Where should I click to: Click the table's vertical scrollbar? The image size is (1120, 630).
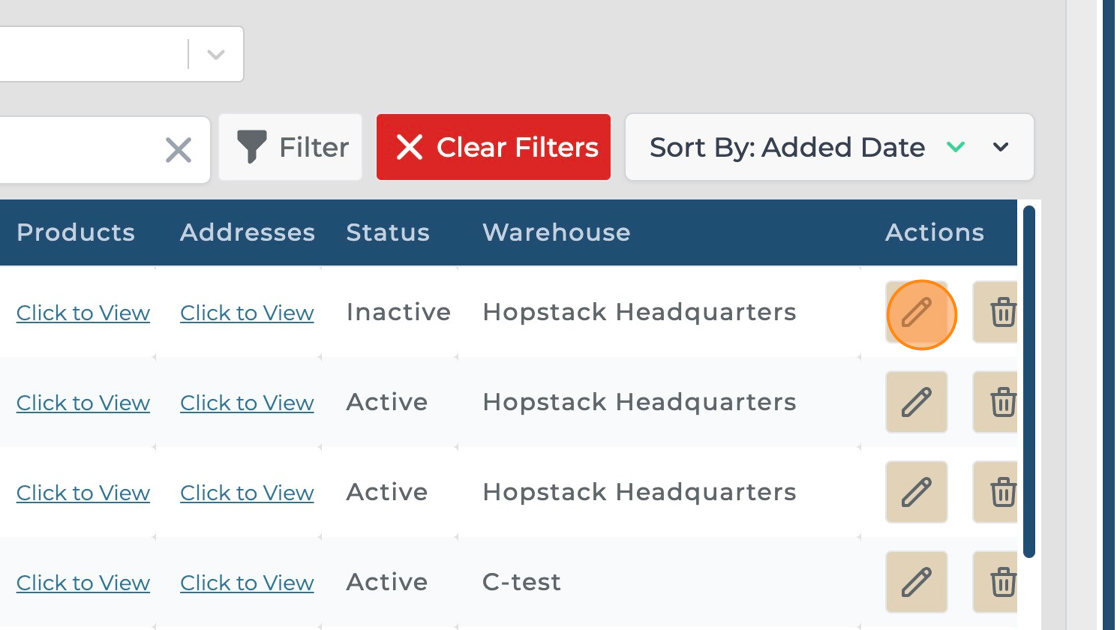1029,380
